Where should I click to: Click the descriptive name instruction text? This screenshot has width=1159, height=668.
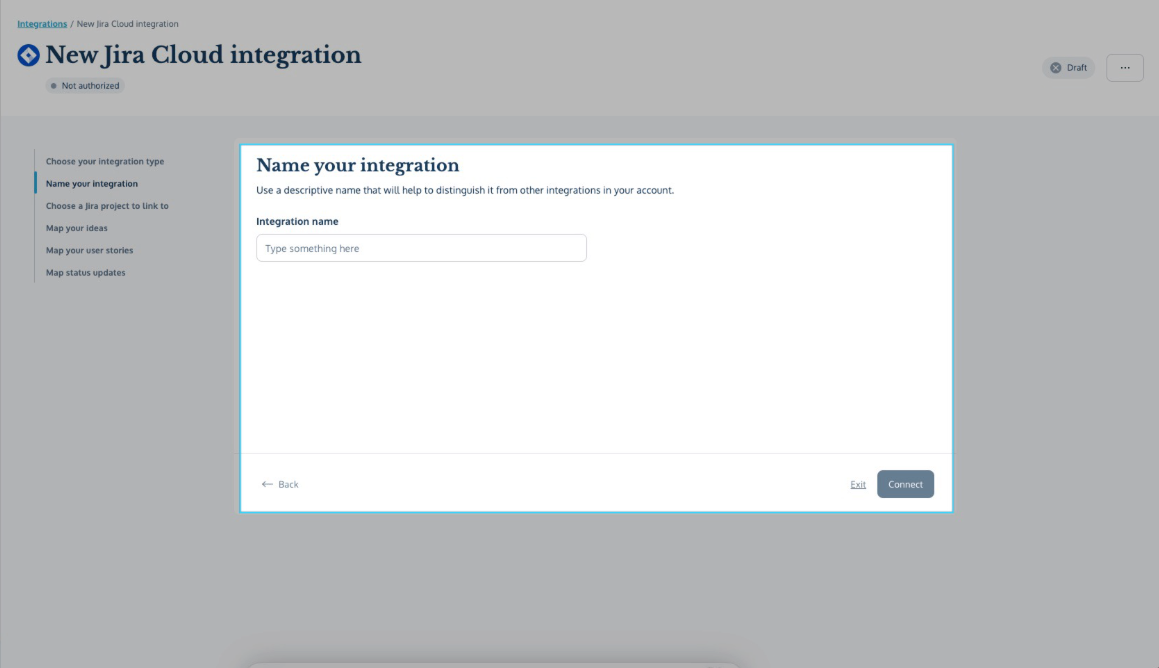click(x=465, y=190)
